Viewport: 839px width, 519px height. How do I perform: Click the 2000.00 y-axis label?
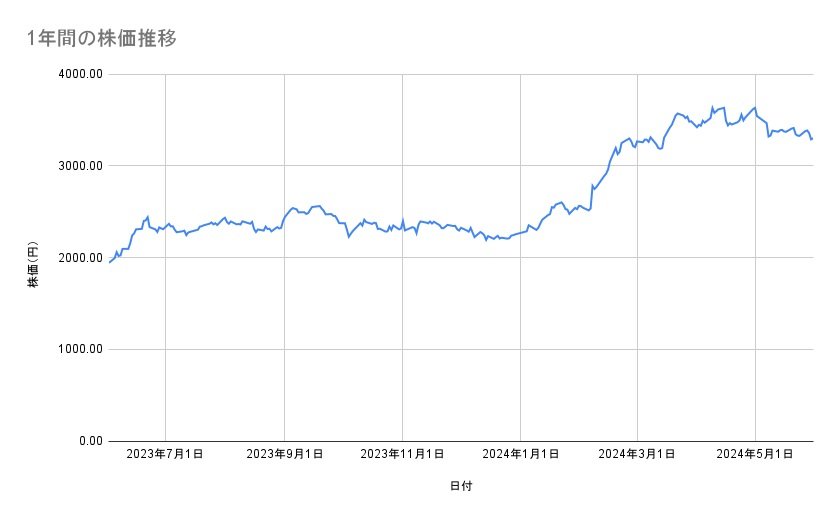78,258
